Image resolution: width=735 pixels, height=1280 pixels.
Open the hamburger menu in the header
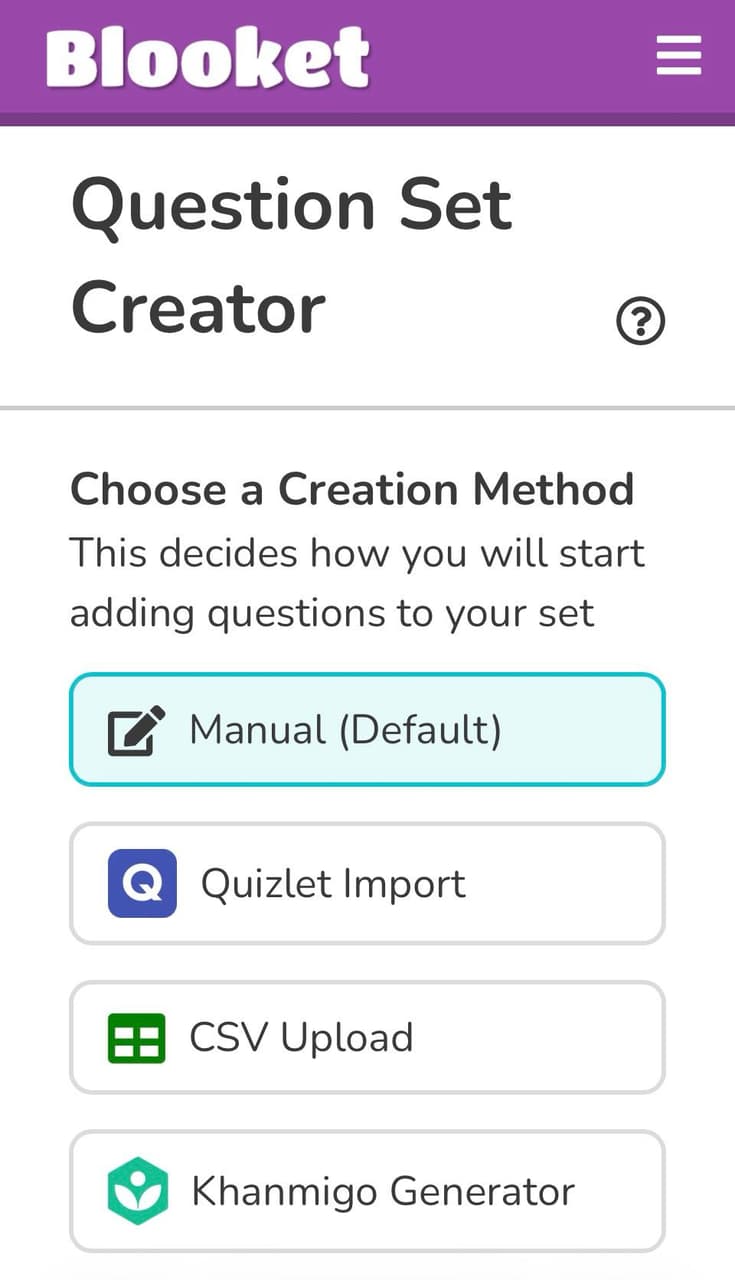(x=678, y=55)
